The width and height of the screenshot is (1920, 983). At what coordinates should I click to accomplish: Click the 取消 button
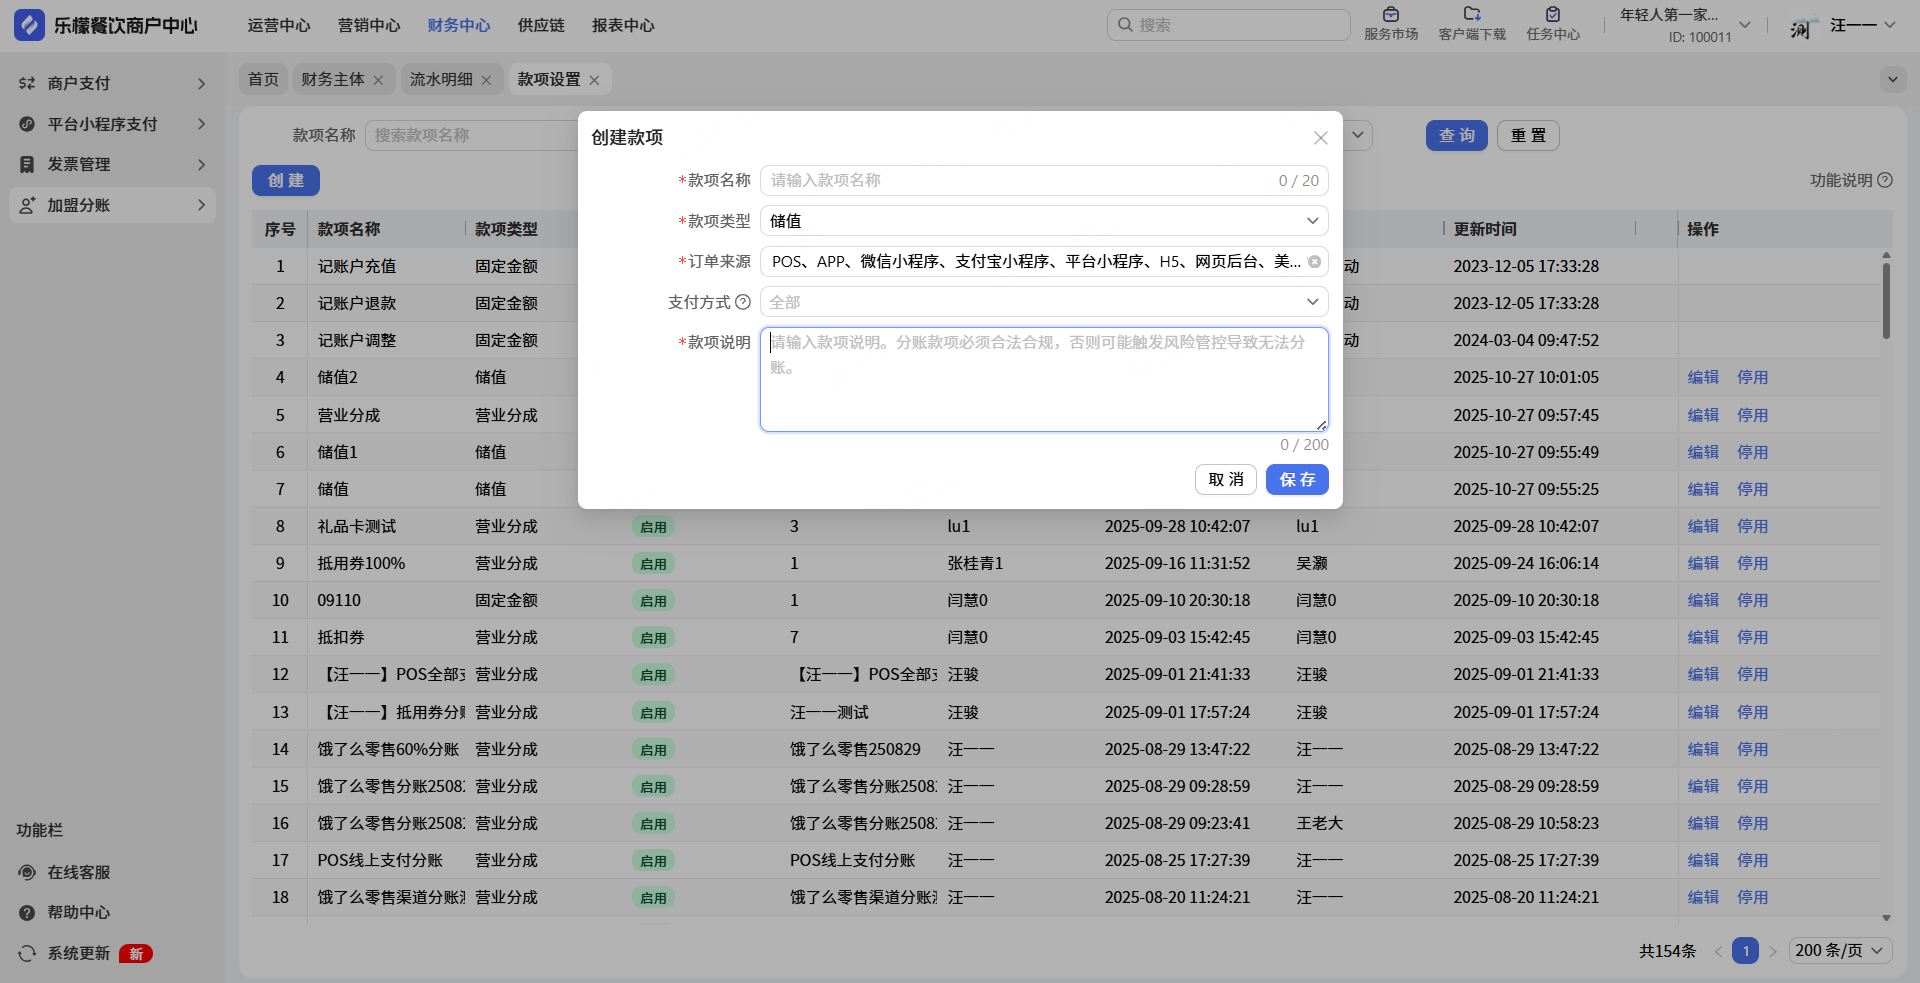pos(1226,480)
